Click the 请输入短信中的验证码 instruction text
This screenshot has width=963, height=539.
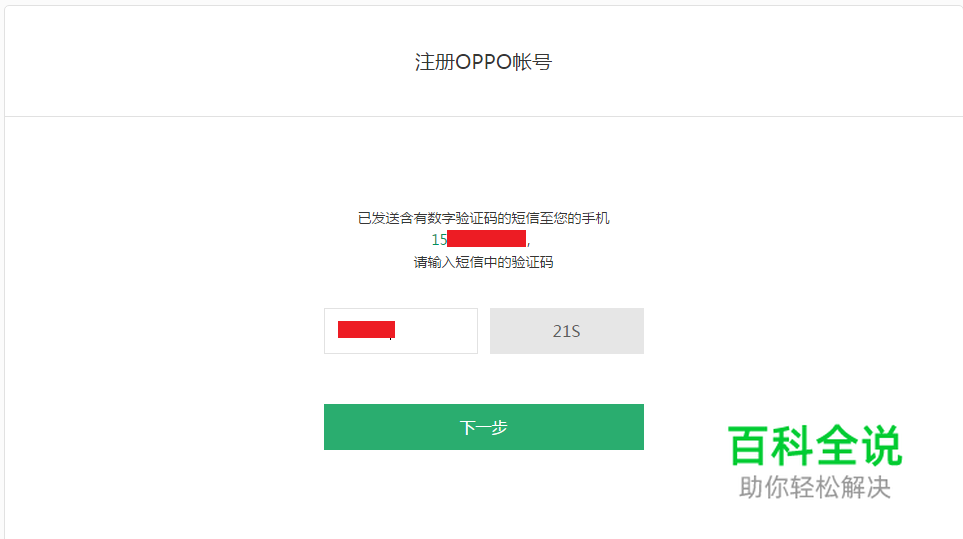483,263
